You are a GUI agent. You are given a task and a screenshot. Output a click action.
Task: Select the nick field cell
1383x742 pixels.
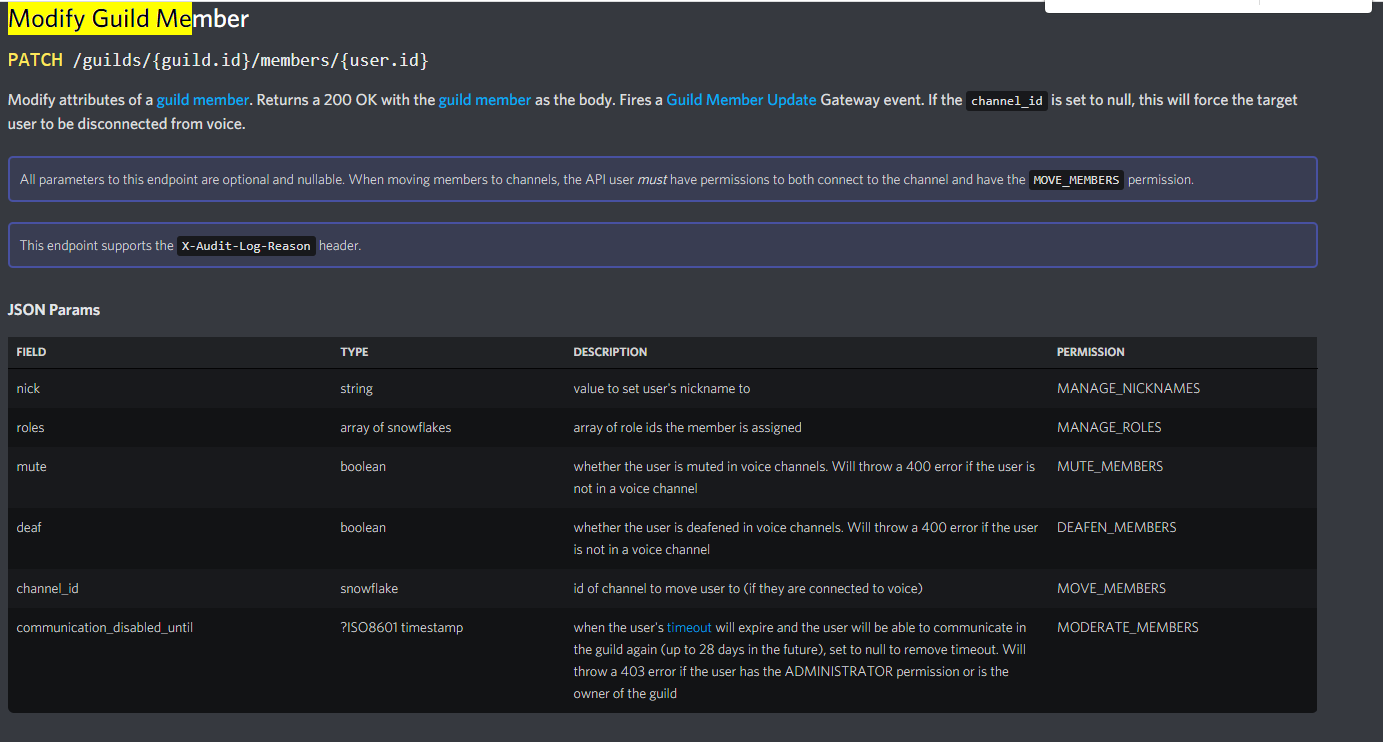point(28,388)
